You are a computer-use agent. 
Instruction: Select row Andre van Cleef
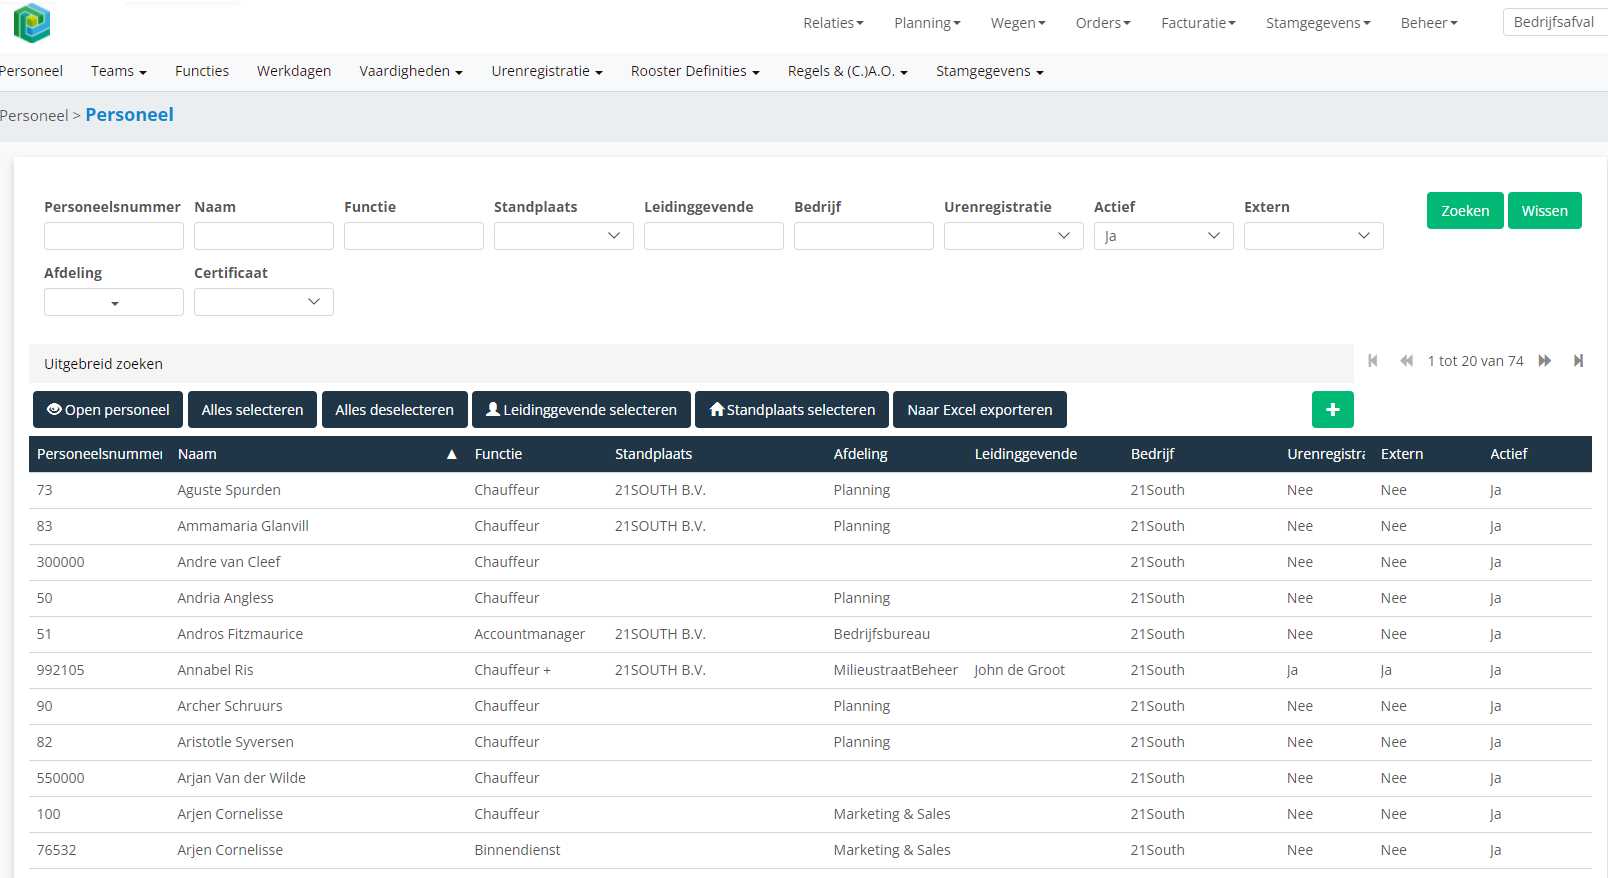[810, 562]
